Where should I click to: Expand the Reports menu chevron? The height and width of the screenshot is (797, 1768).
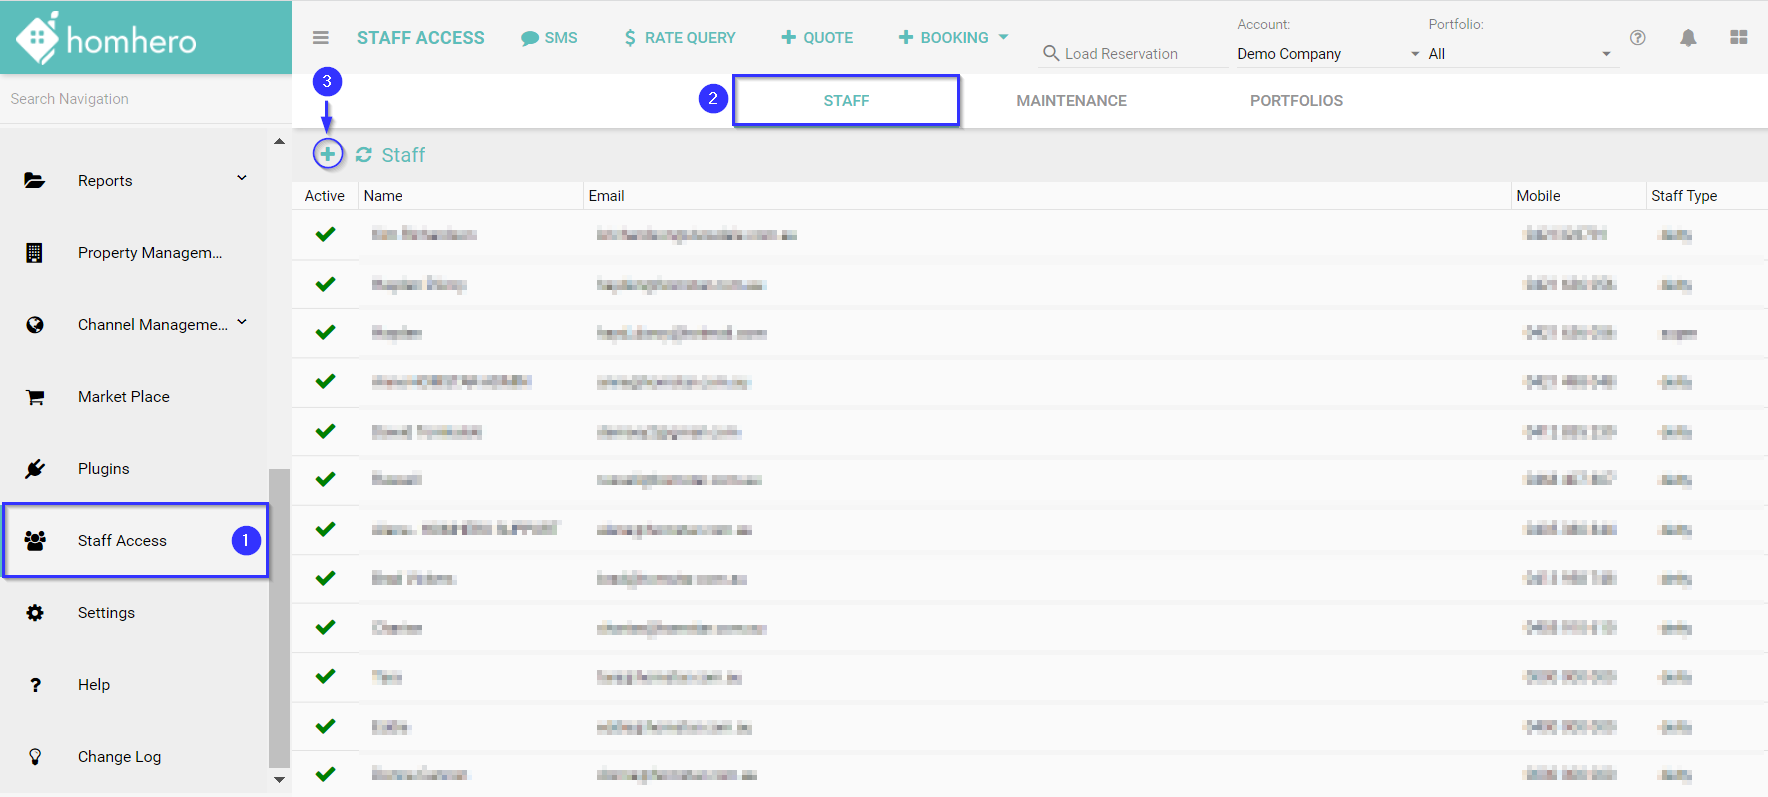pyautogui.click(x=242, y=178)
